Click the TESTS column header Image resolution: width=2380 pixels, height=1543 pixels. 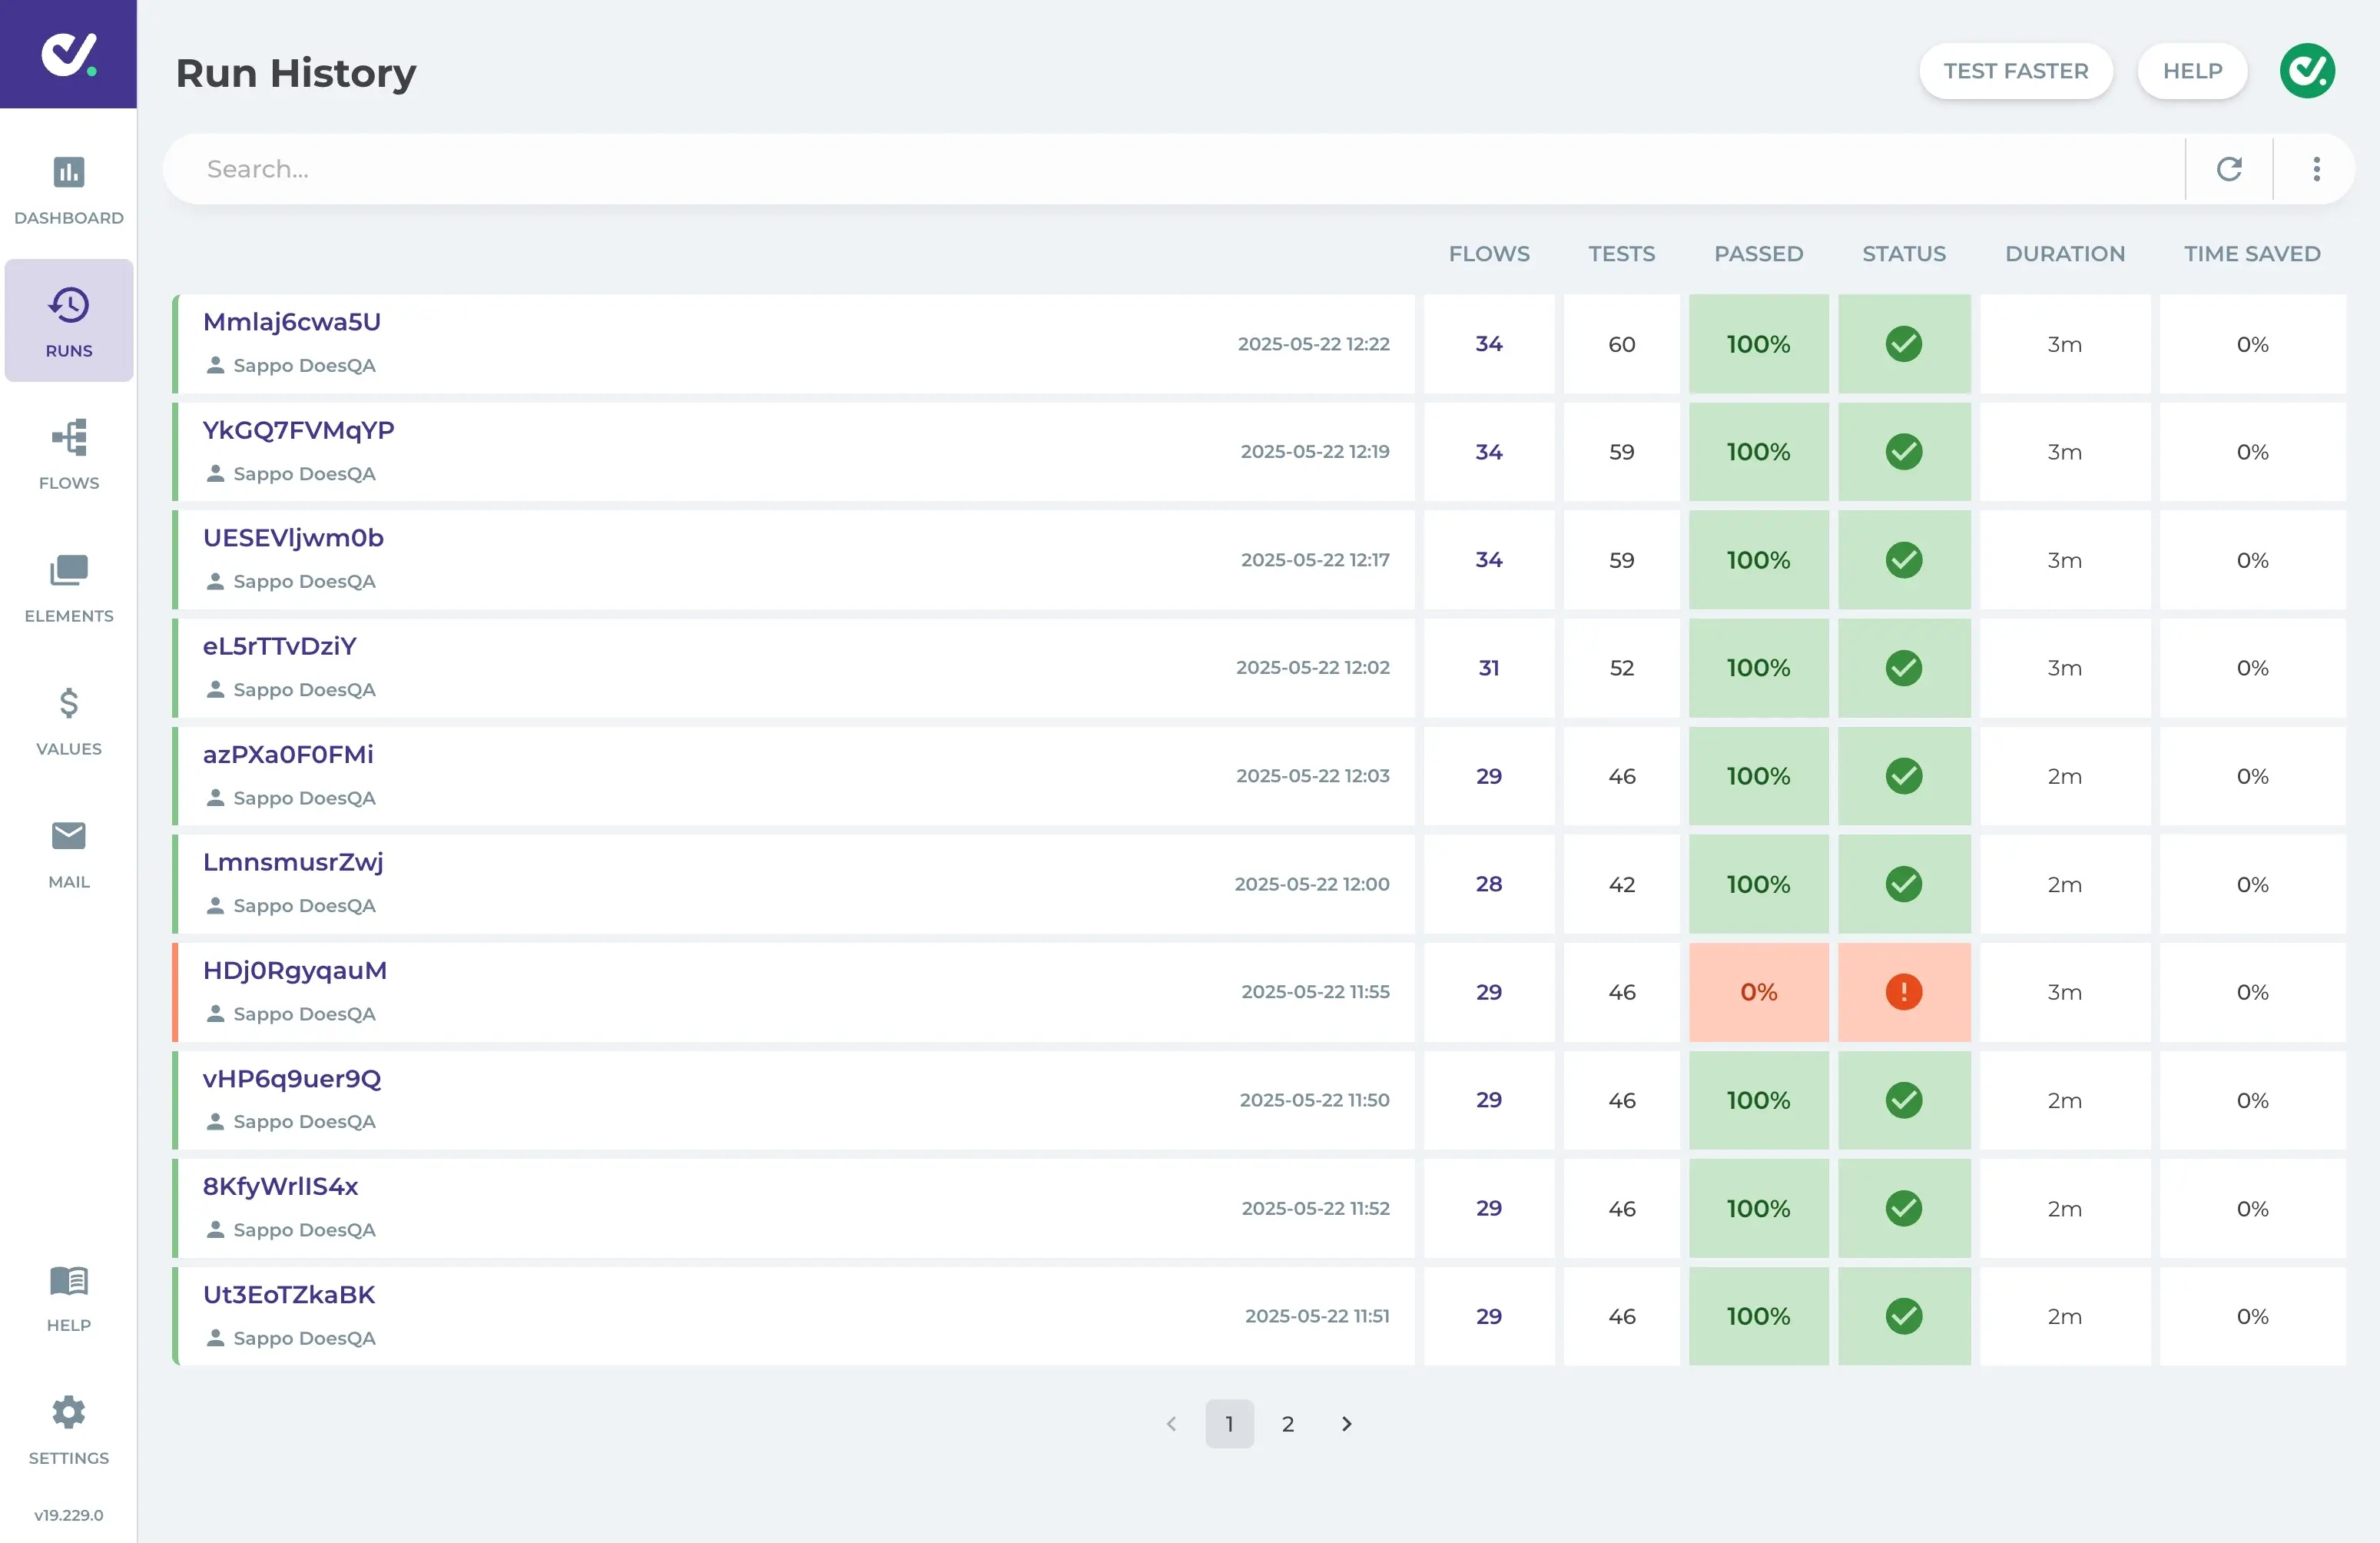(x=1621, y=254)
